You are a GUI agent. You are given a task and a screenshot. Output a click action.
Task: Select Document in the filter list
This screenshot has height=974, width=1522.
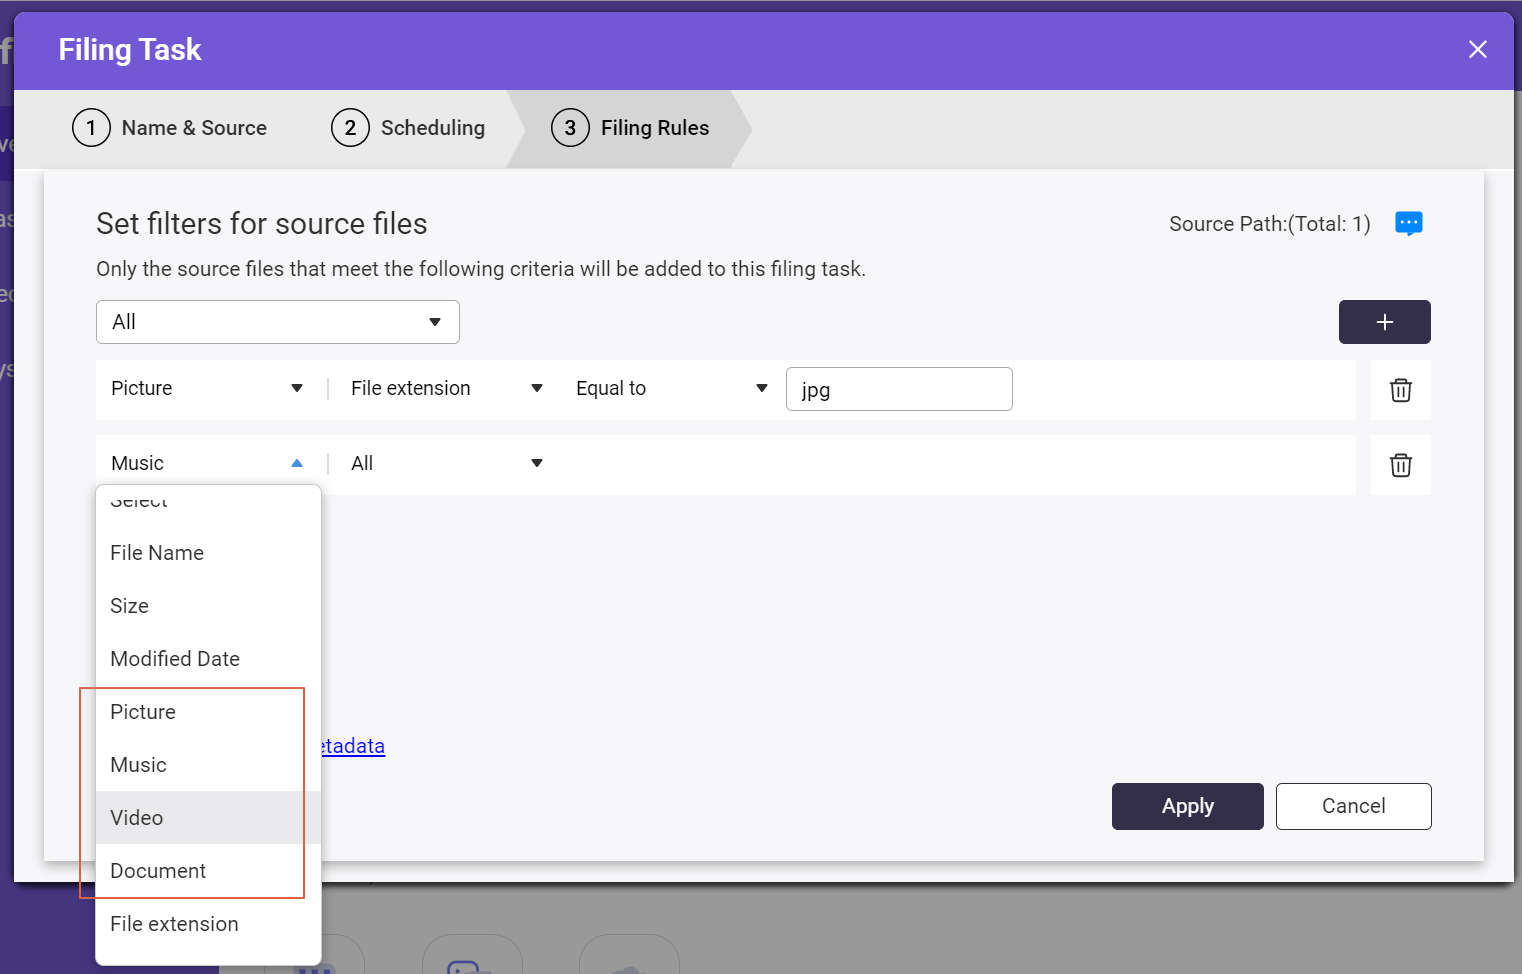pyautogui.click(x=158, y=871)
